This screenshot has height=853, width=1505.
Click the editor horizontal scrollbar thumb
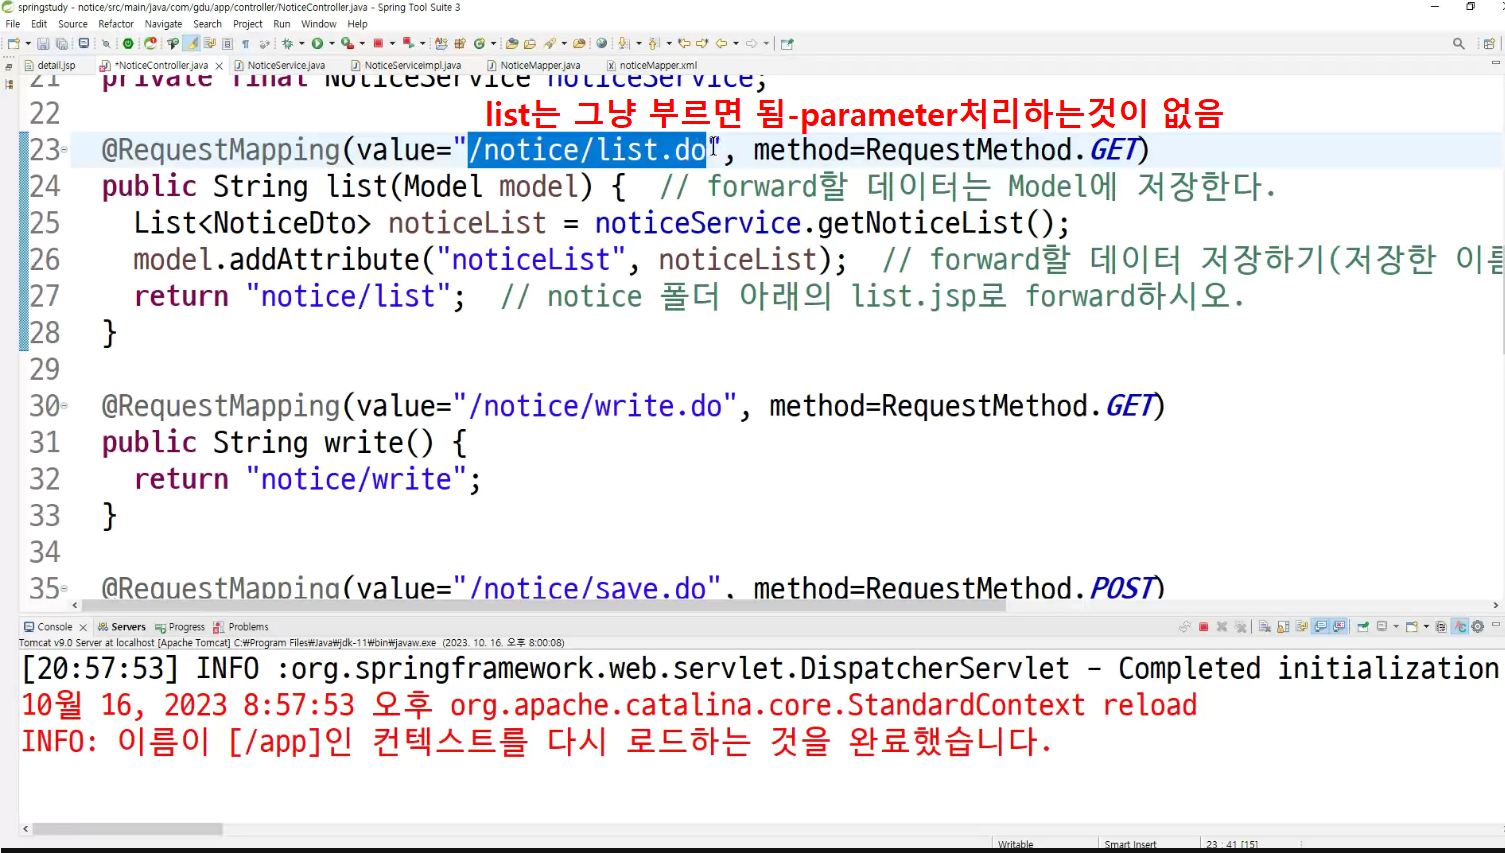point(543,605)
